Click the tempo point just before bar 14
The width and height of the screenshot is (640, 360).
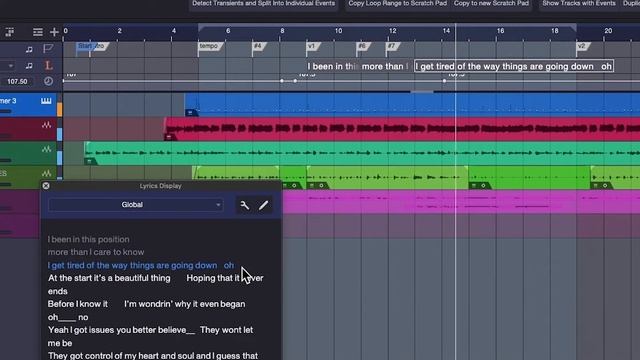tap(444, 81)
